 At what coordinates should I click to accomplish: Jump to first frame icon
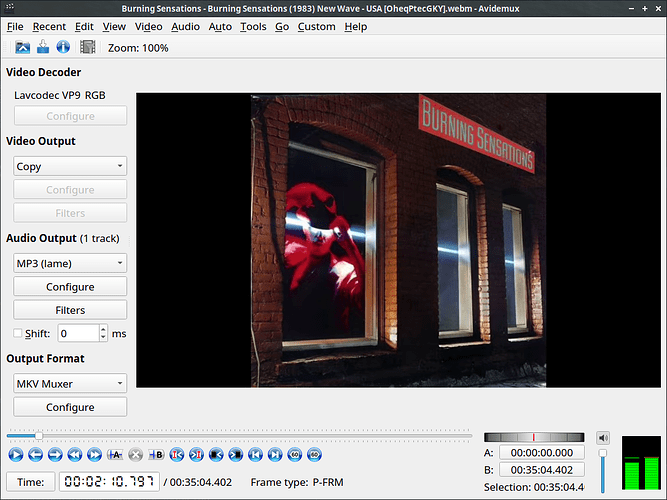pos(255,455)
